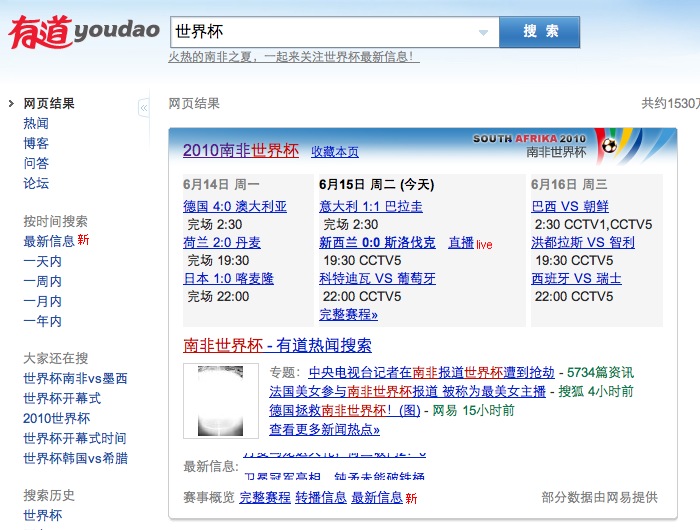Open news 德国拯救南非世界杯!(图)
The image size is (700, 530).
tap(345, 410)
